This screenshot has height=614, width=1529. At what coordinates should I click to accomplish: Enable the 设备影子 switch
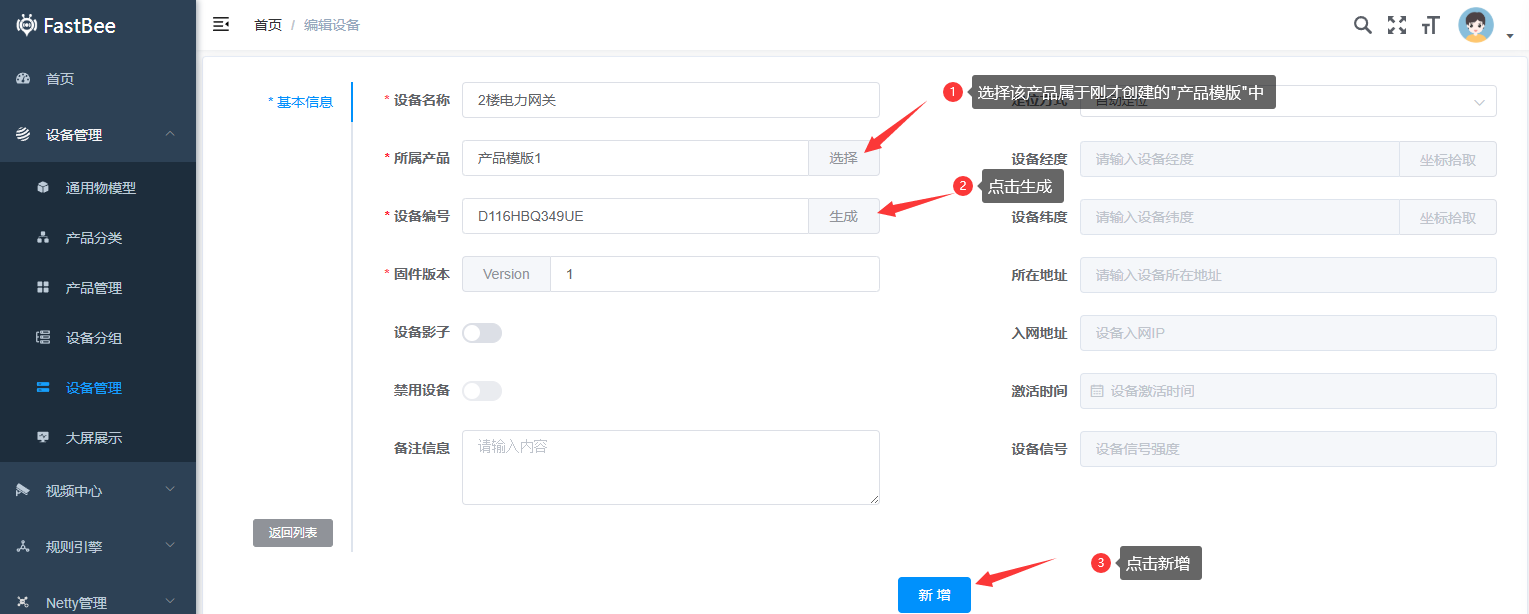482,333
